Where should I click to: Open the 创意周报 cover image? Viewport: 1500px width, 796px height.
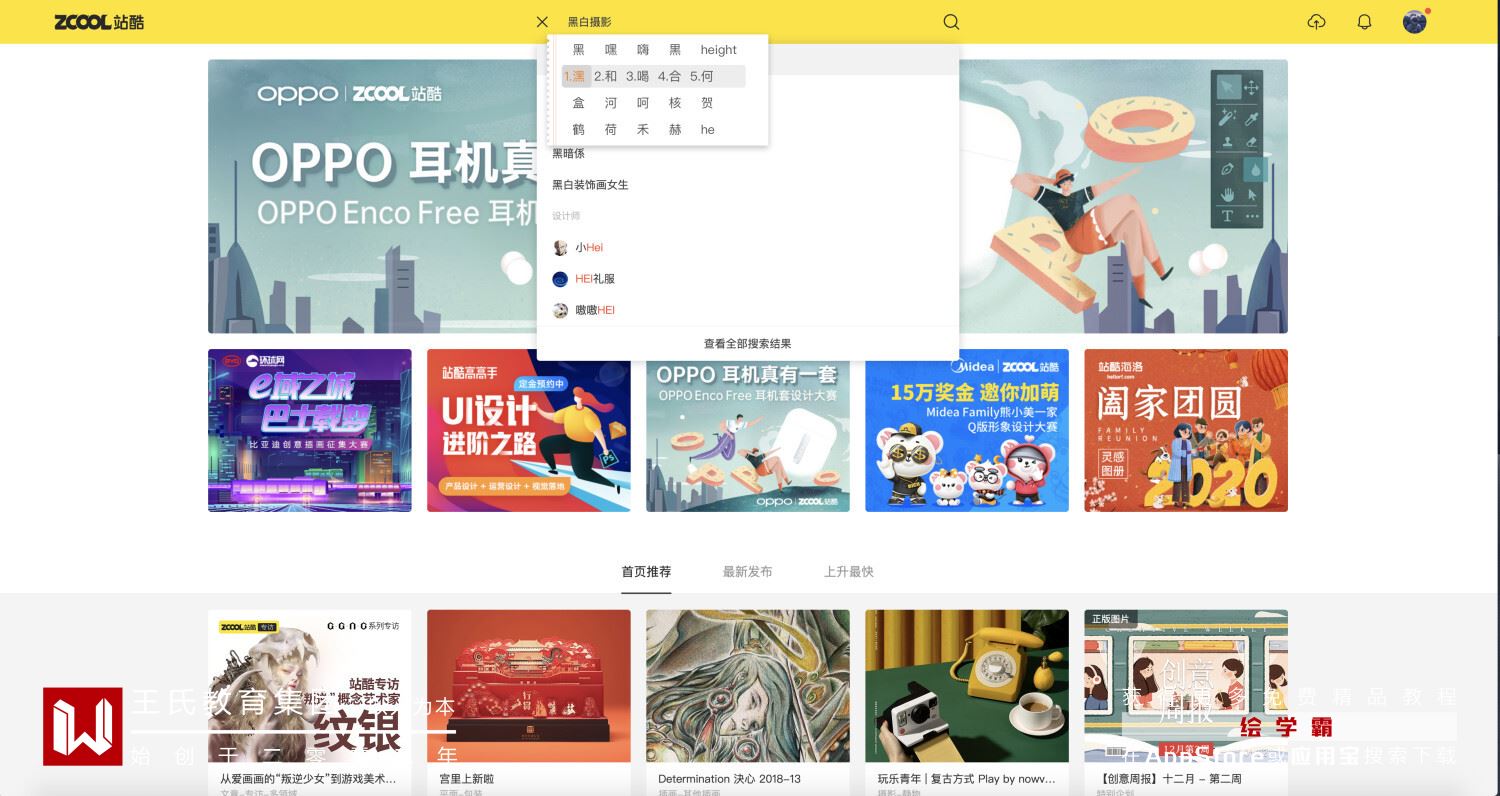tap(1186, 686)
